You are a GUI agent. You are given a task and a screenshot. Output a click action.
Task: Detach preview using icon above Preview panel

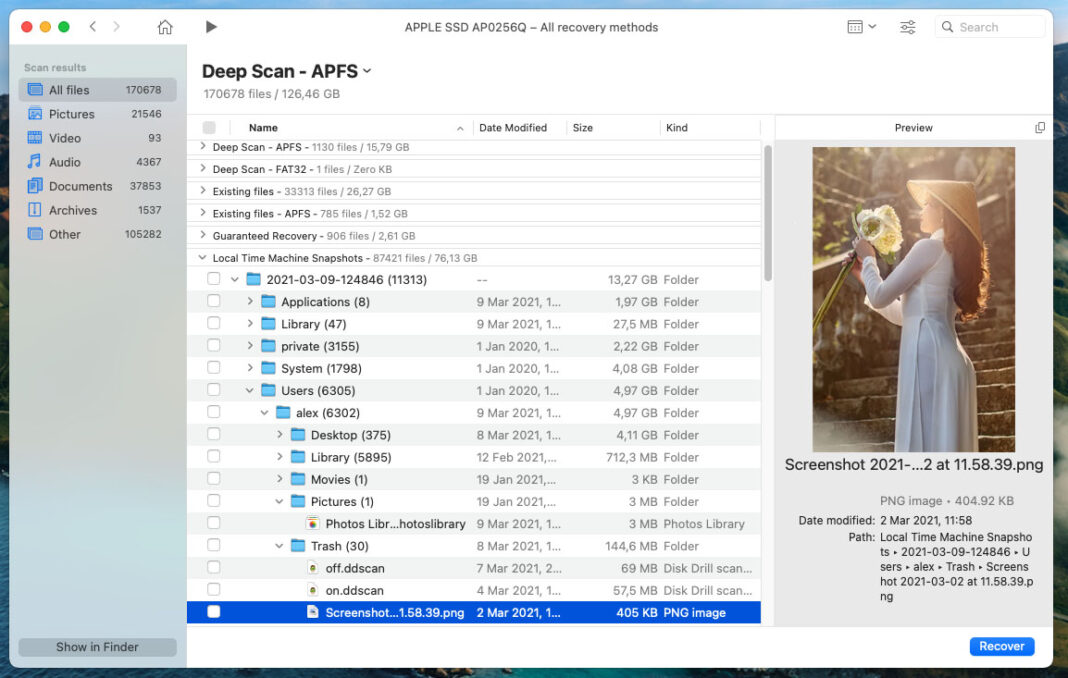click(x=1040, y=127)
